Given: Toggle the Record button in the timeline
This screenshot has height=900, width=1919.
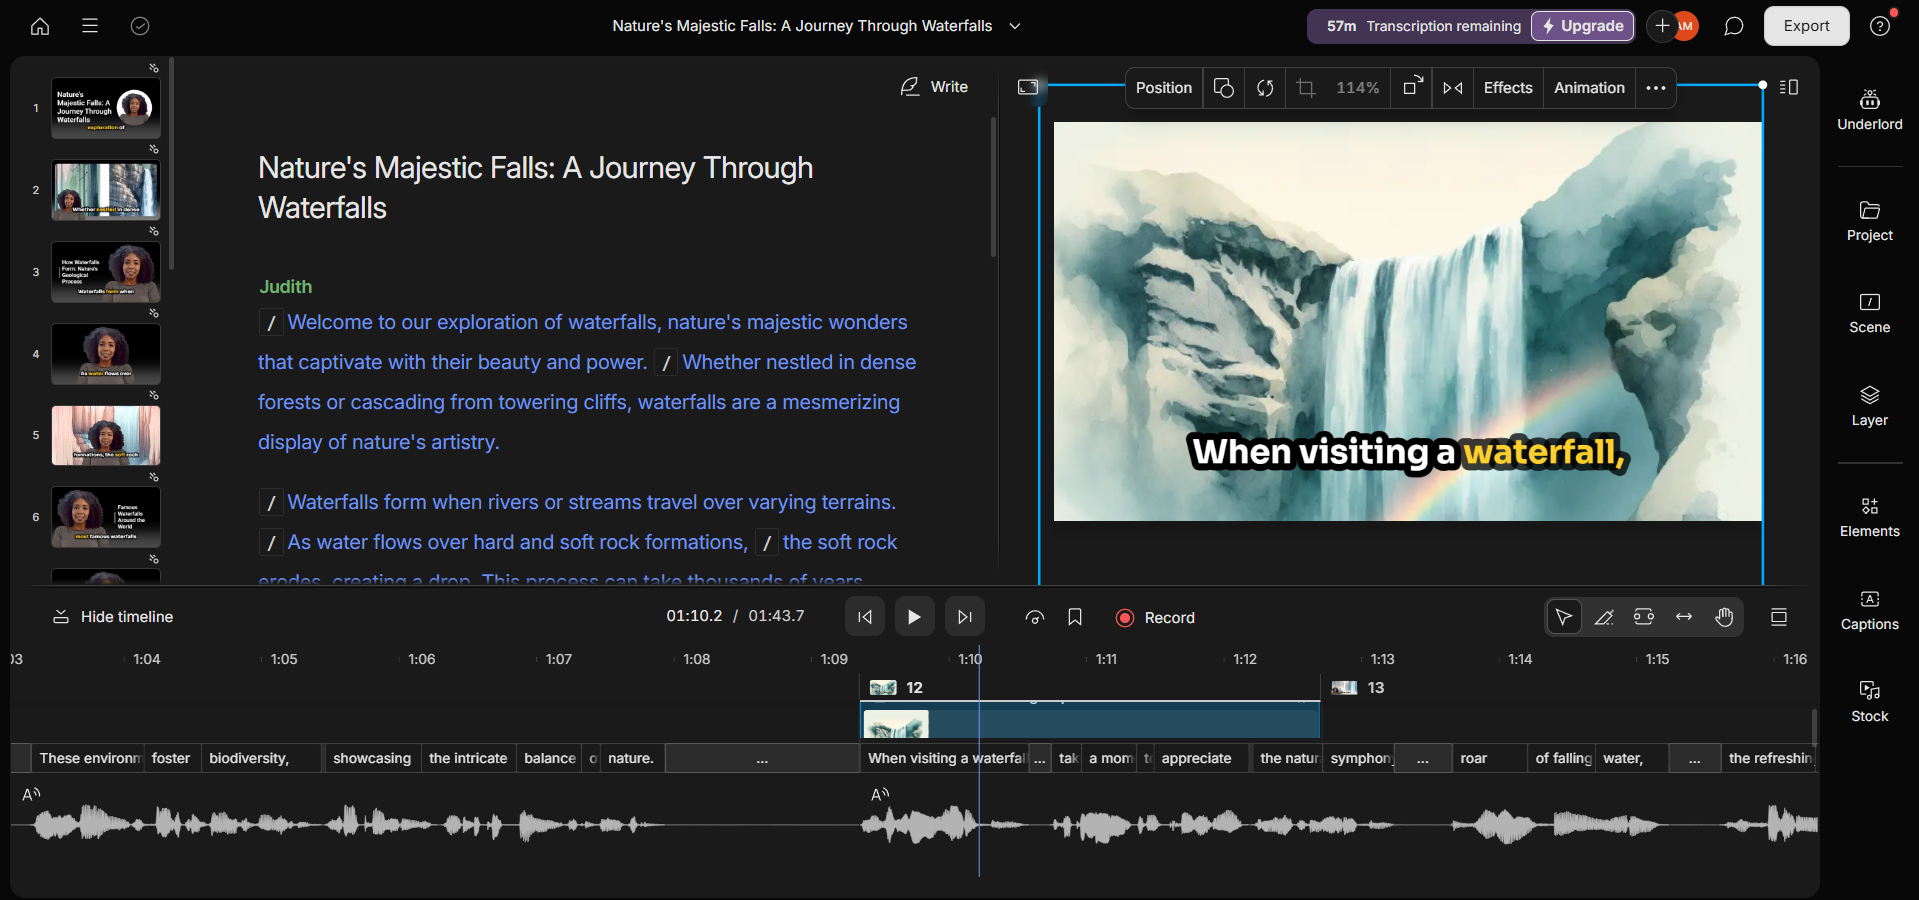Looking at the screenshot, I should (x=1154, y=617).
